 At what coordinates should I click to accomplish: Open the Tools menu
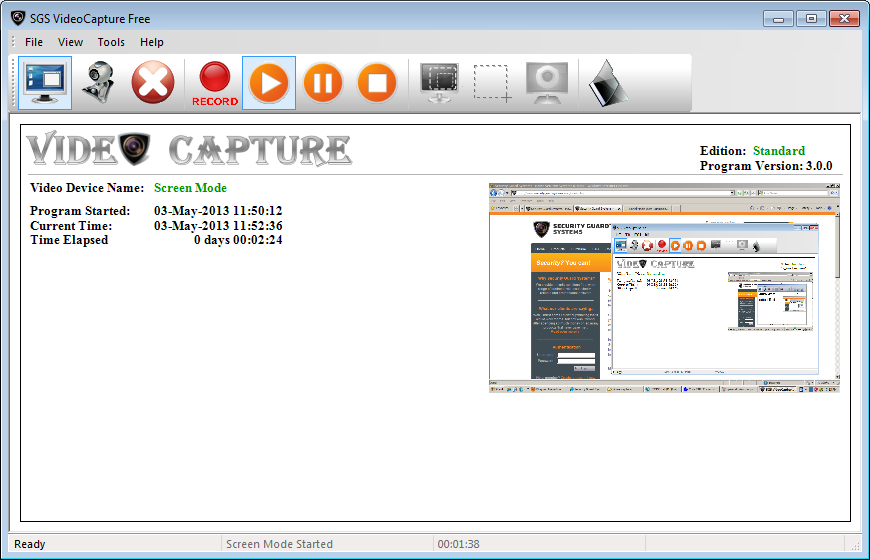point(111,42)
